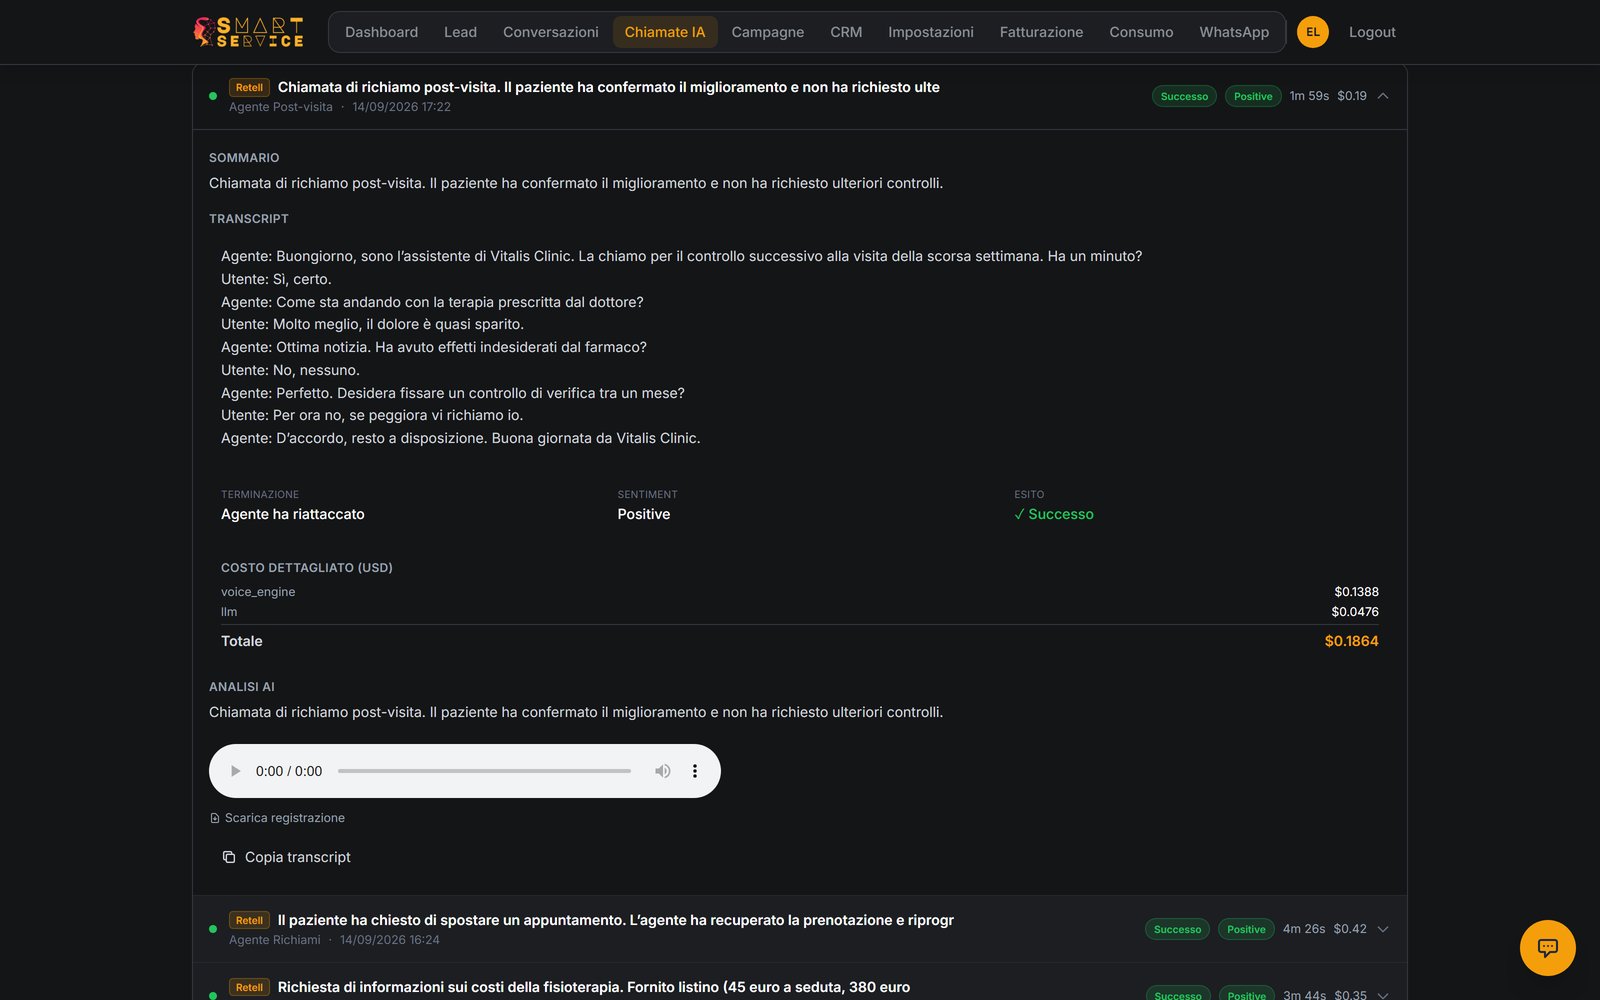Click llm cost $0.0476
The image size is (1600, 1000).
1355,612
